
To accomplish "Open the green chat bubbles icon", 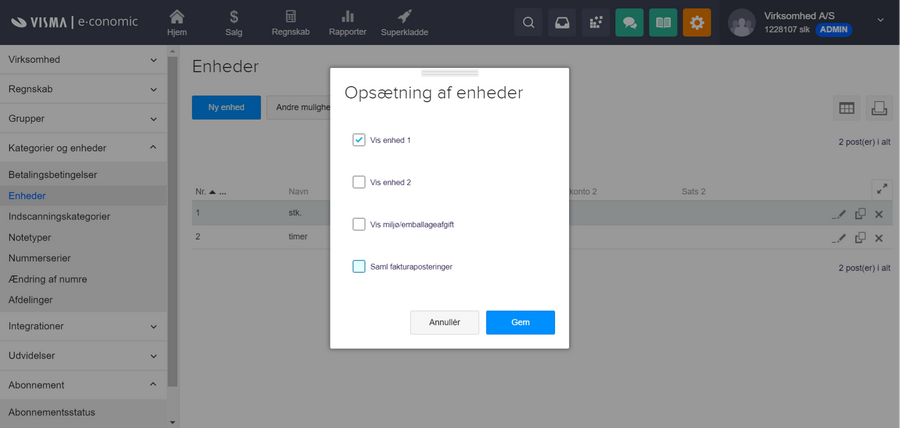I will (629, 23).
